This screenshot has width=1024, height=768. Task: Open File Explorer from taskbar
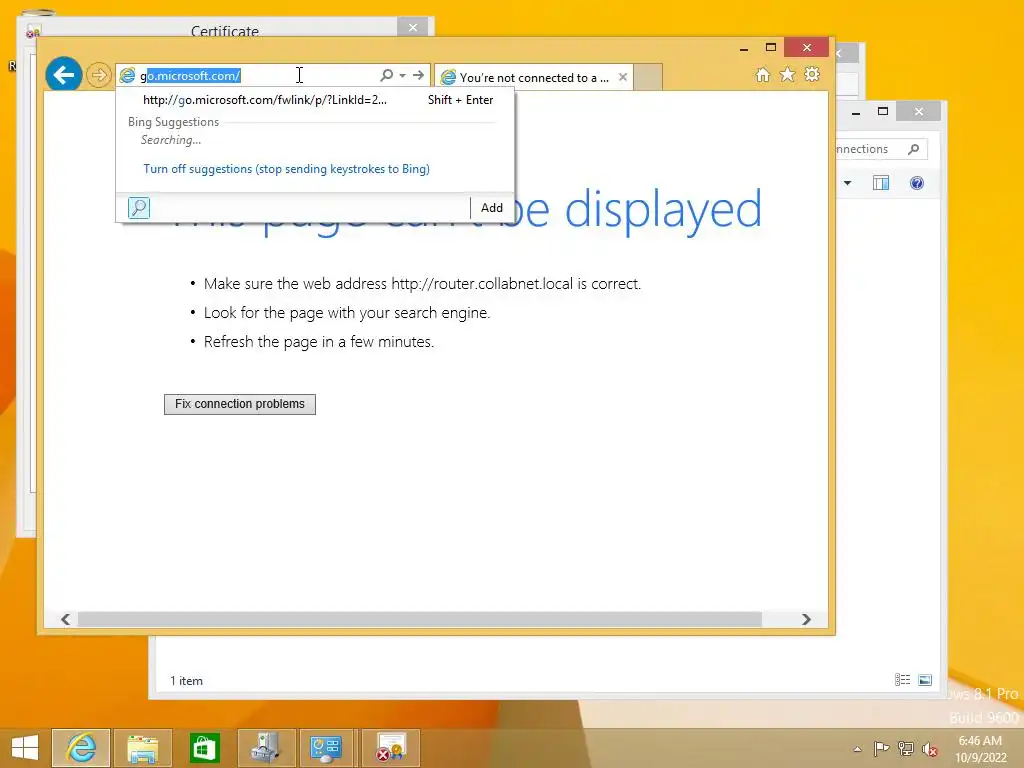click(142, 748)
